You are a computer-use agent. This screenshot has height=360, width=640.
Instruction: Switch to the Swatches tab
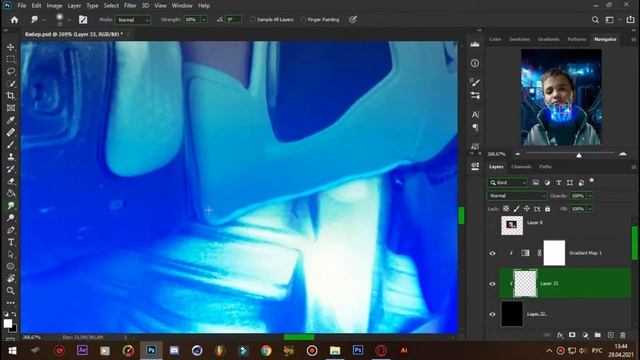[519, 39]
